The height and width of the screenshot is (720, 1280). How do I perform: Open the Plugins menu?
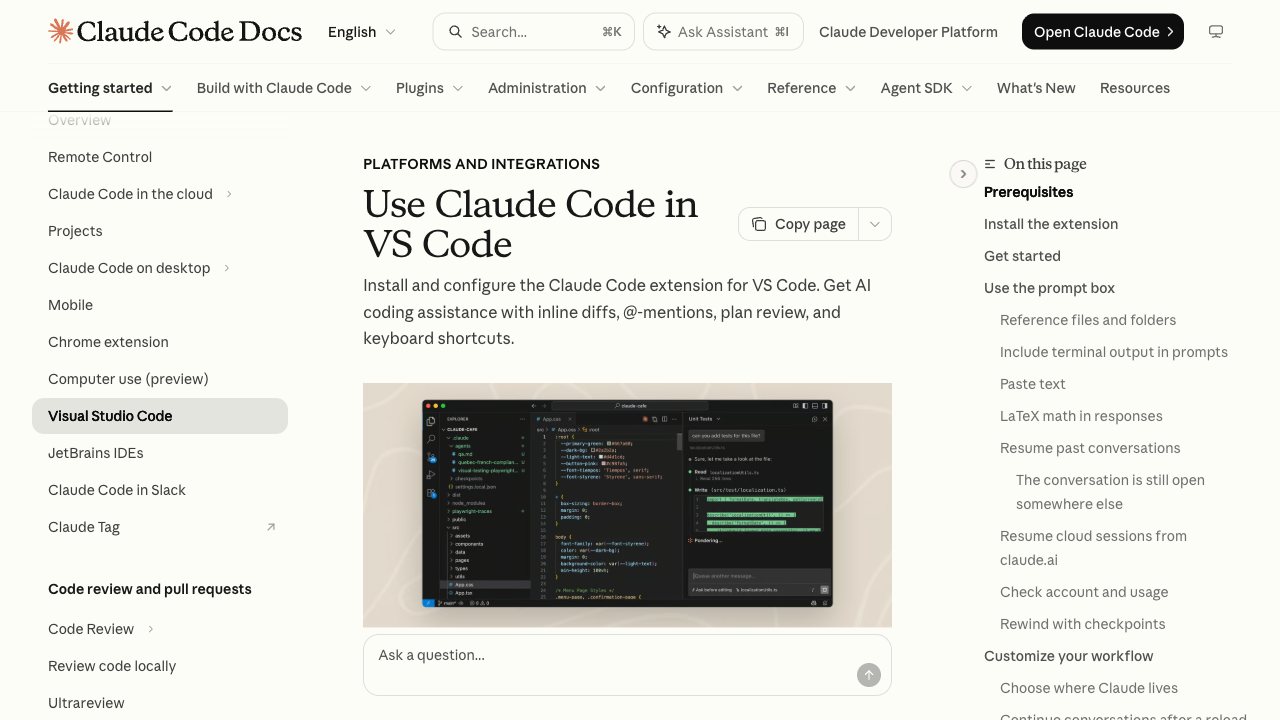430,88
